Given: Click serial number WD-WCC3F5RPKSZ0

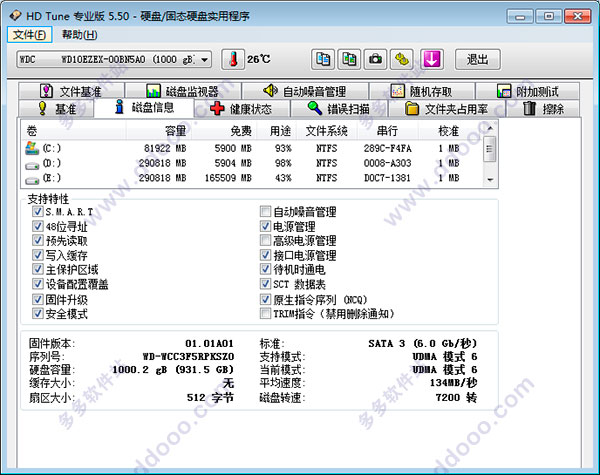Looking at the screenshot, I should [x=188, y=357].
